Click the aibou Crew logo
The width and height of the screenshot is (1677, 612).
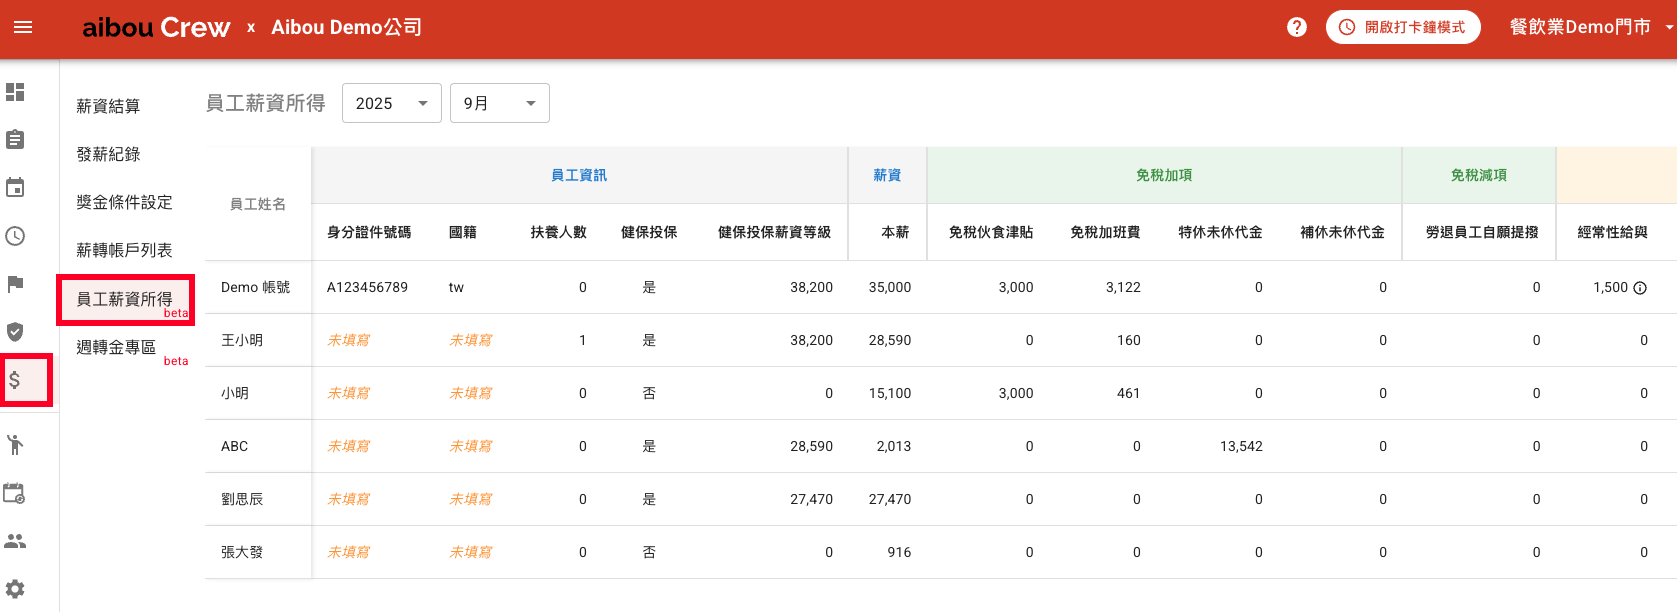[156, 27]
